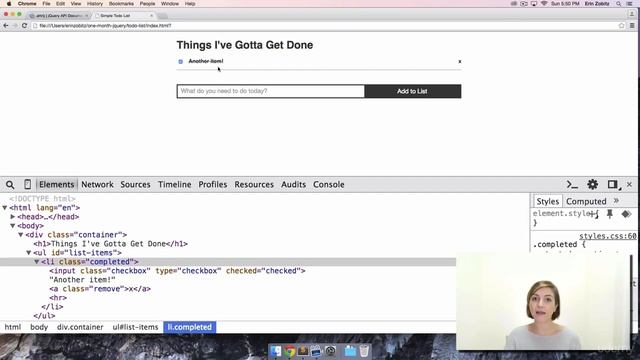640x360 pixels.
Task: Open the Apple menu
Action: (9, 4)
